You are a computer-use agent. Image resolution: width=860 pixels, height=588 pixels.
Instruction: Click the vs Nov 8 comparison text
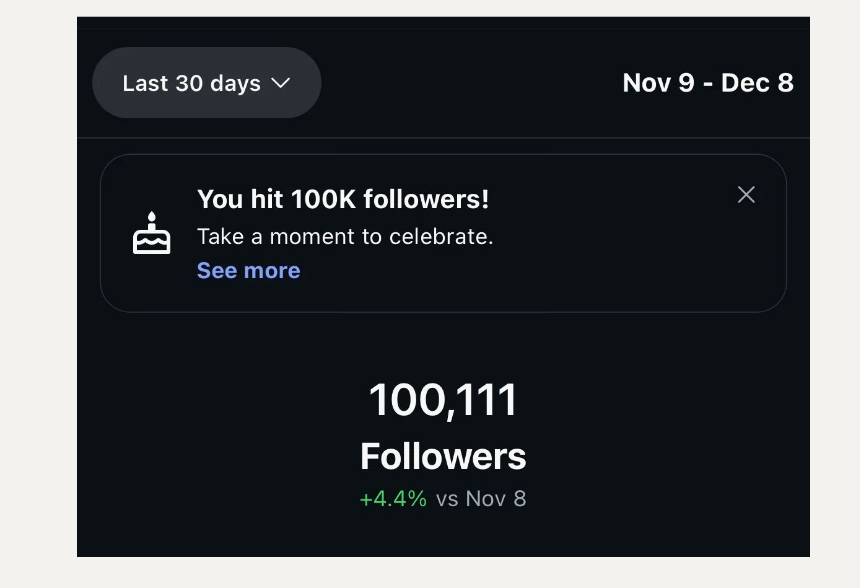[x=481, y=498]
